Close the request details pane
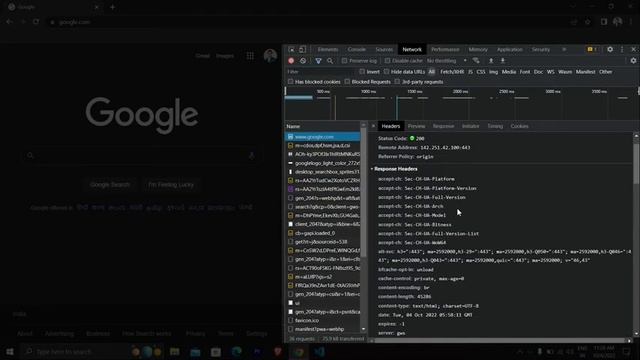 pos(373,126)
